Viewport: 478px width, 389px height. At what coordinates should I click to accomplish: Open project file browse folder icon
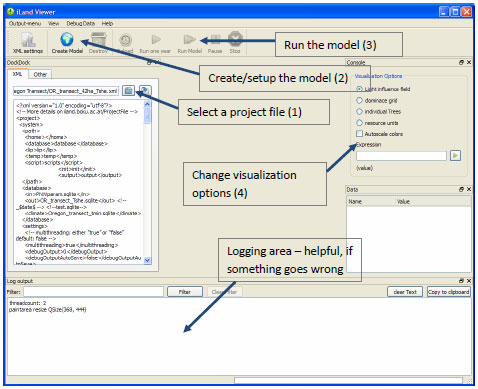click(128, 90)
